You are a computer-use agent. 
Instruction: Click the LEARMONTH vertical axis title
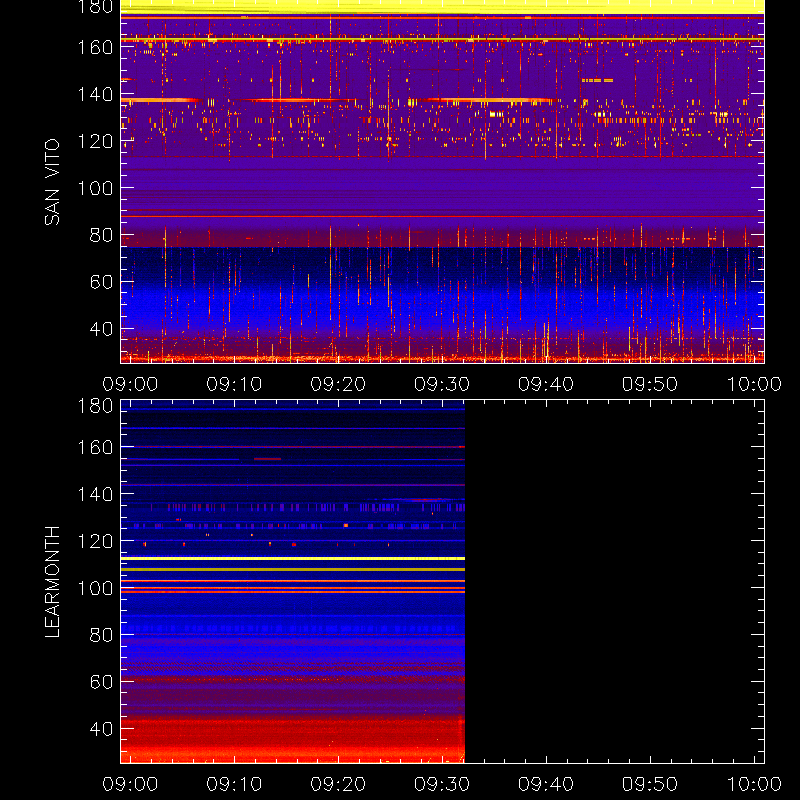(52, 582)
